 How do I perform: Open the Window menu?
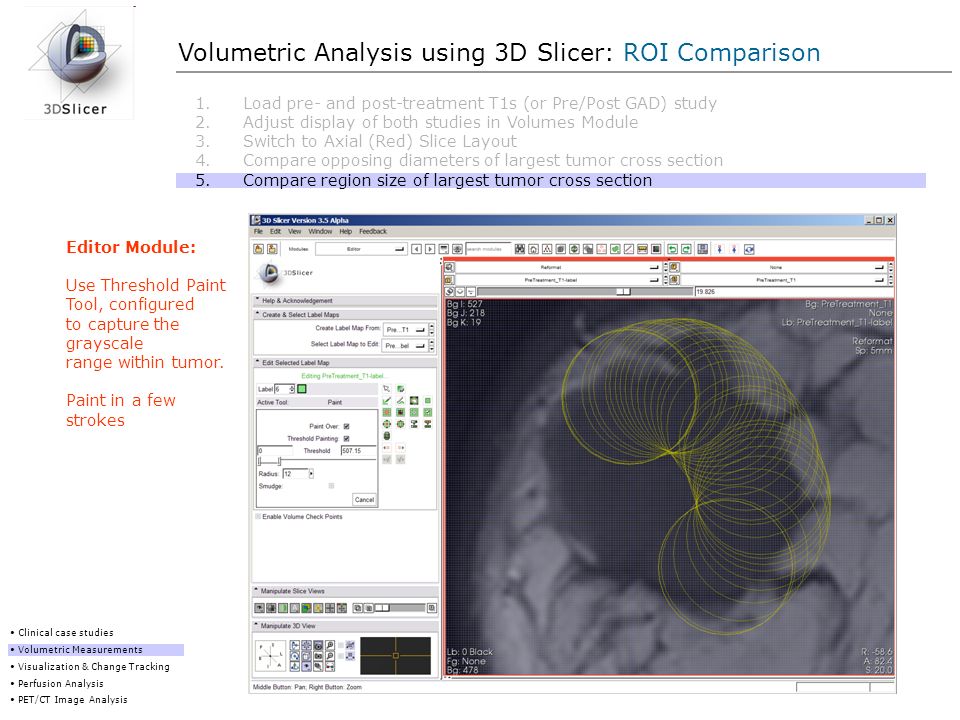point(320,231)
